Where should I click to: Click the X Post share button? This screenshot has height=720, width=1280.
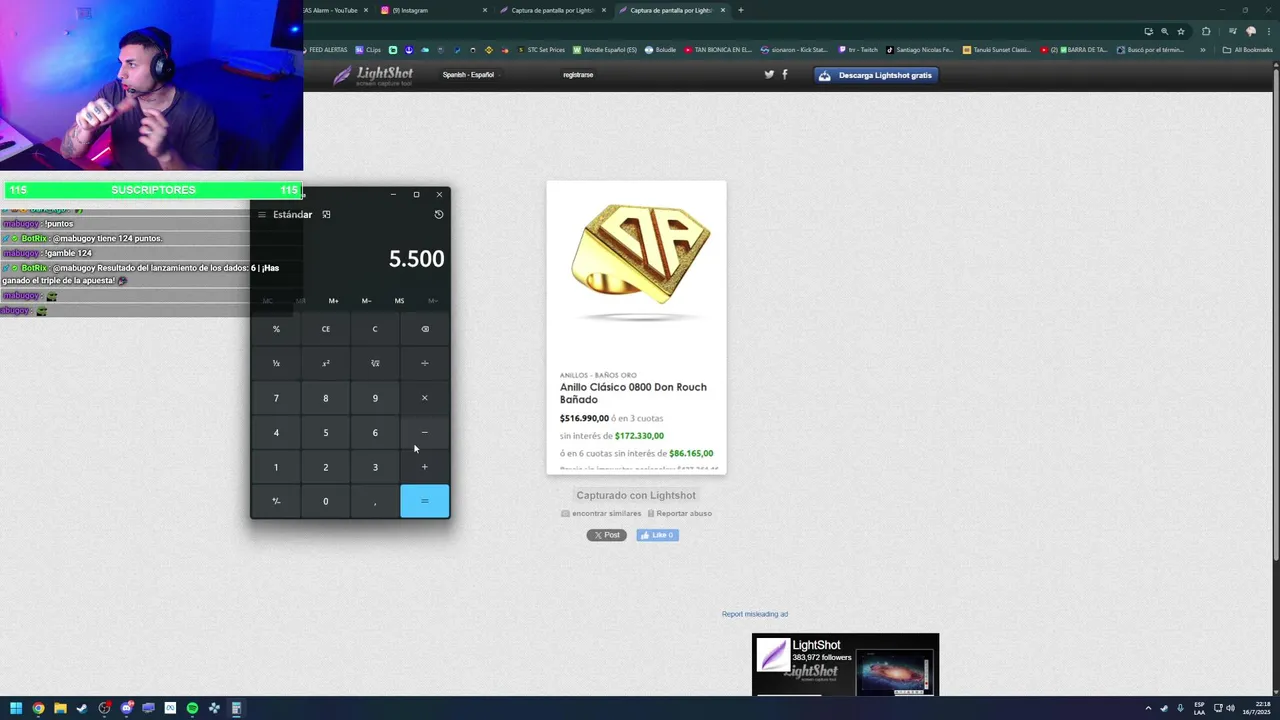(606, 535)
